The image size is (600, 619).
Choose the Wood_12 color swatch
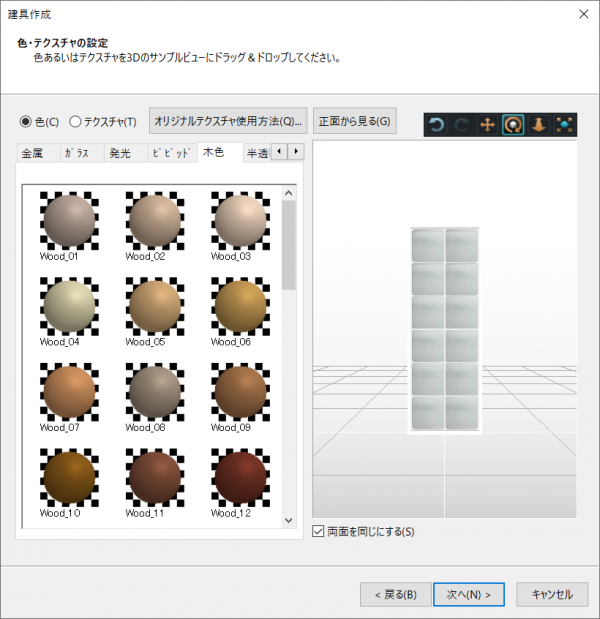[x=239, y=478]
